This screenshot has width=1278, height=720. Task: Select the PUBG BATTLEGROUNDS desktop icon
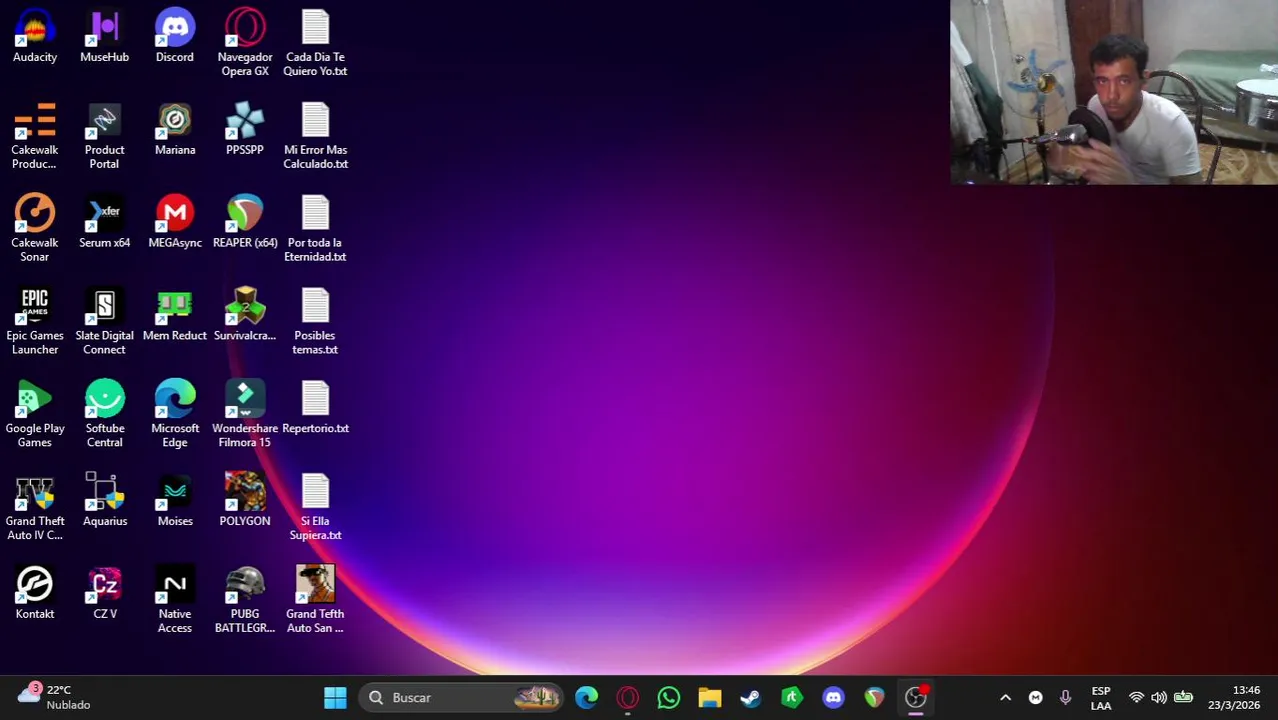[245, 601]
